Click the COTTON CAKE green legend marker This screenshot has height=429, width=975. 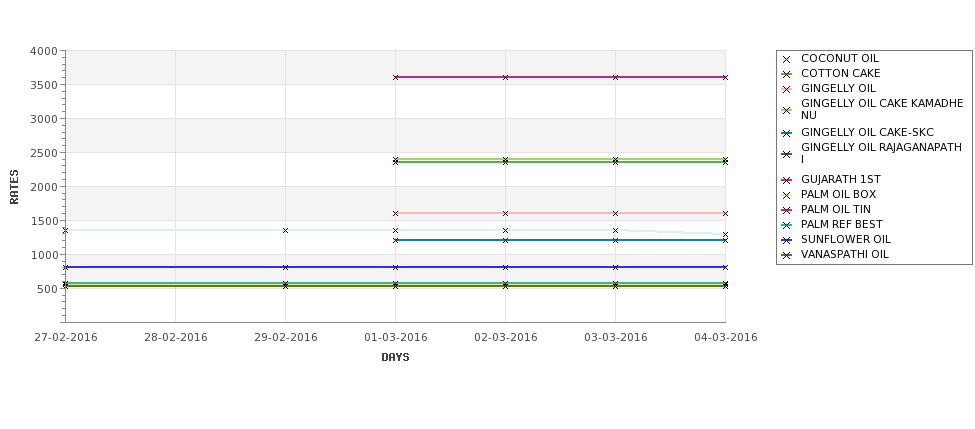pos(786,75)
